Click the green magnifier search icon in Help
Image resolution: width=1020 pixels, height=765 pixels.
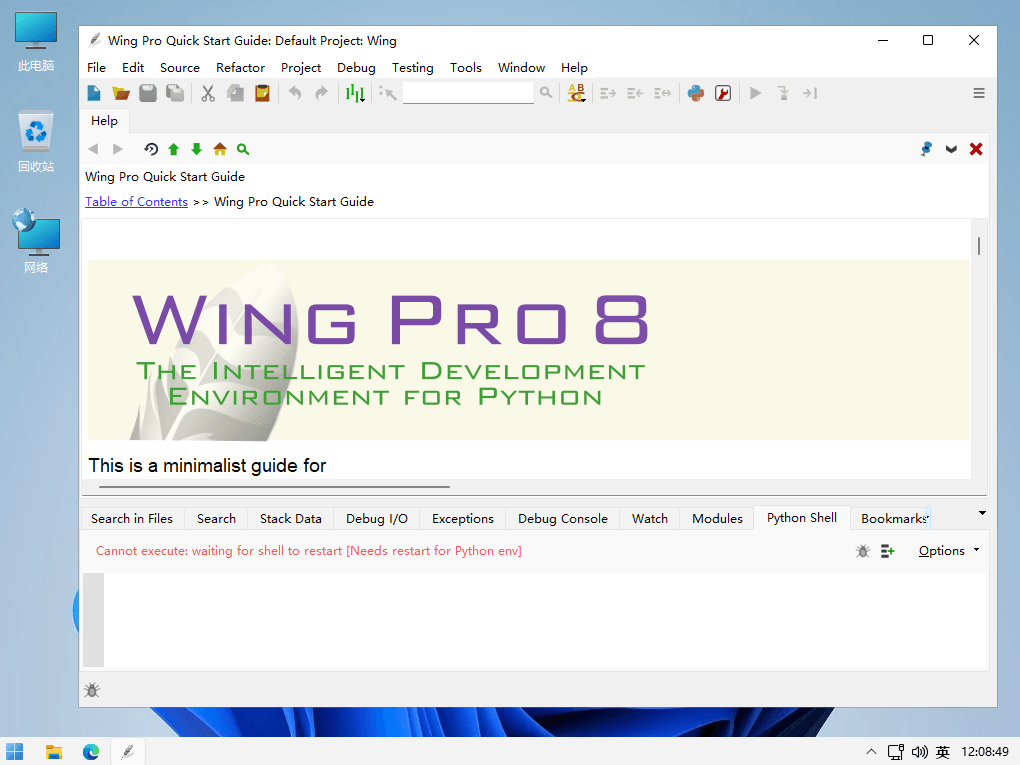(x=243, y=149)
